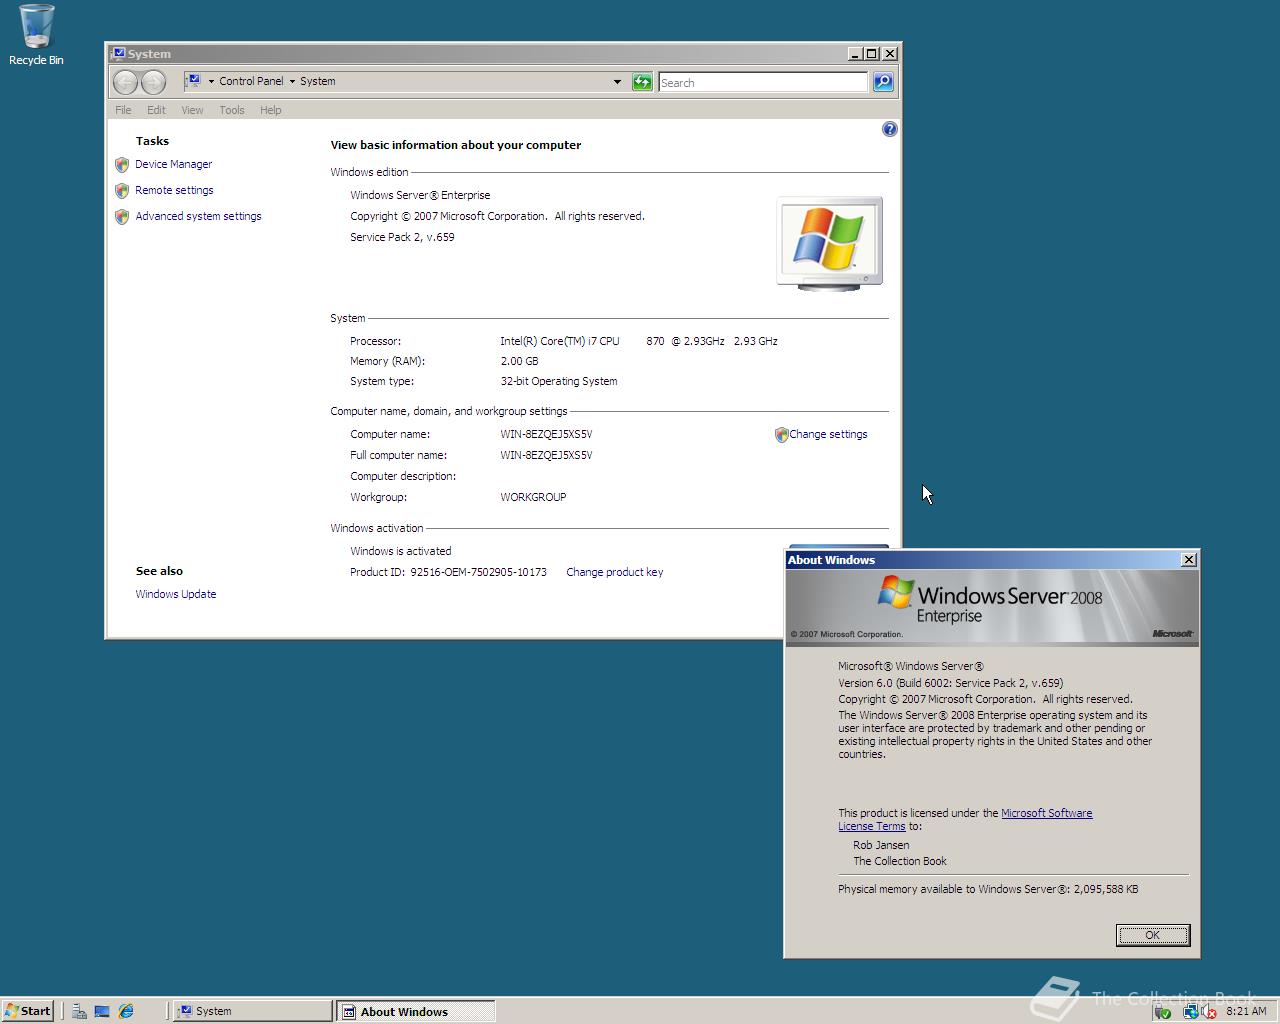Open the Recycle Bin desktop icon
Image resolution: width=1280 pixels, height=1024 pixels.
point(36,35)
